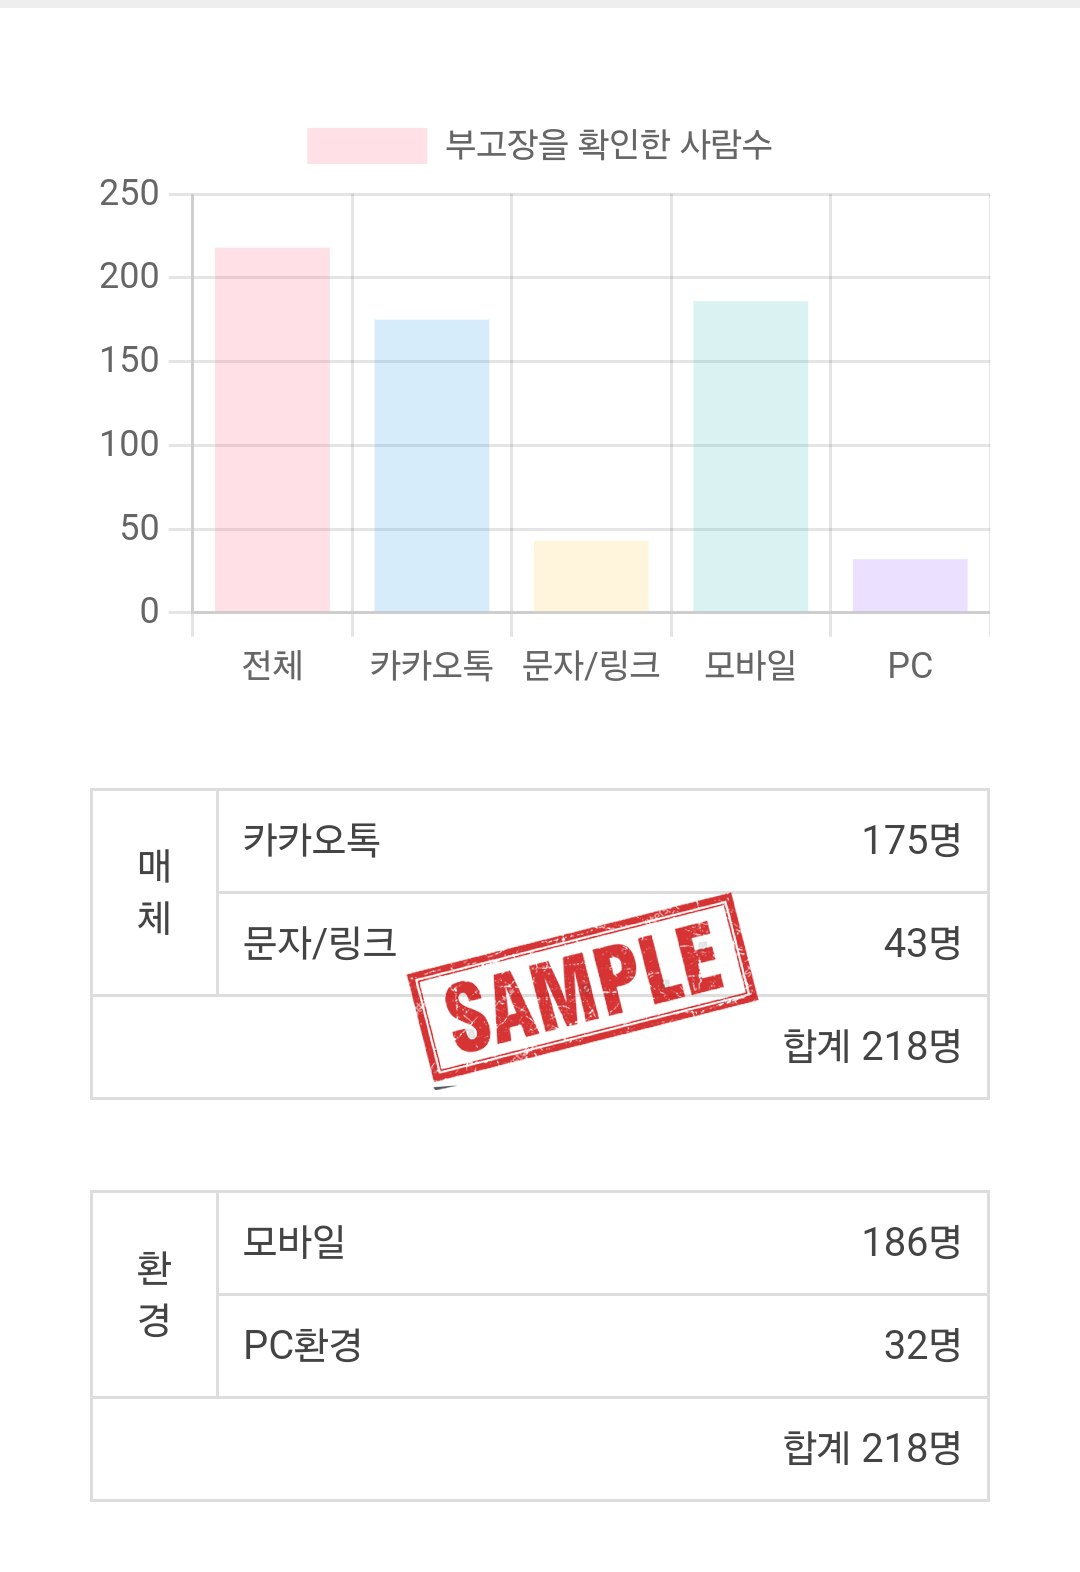This screenshot has width=1080, height=1572.
Task: Click the 전체 x-axis label
Action: click(272, 665)
